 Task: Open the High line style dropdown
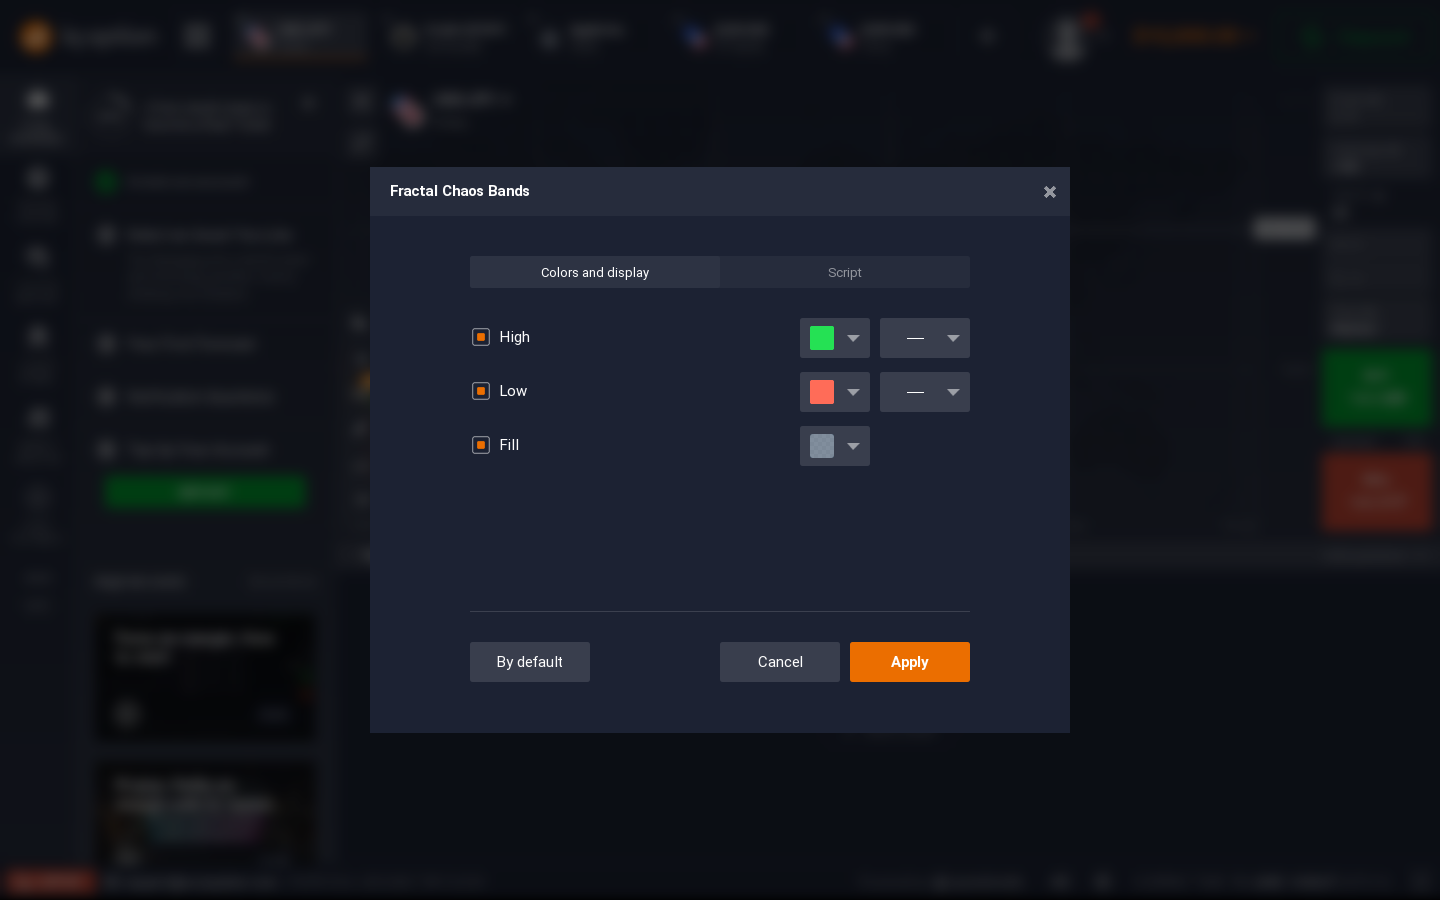coord(925,338)
